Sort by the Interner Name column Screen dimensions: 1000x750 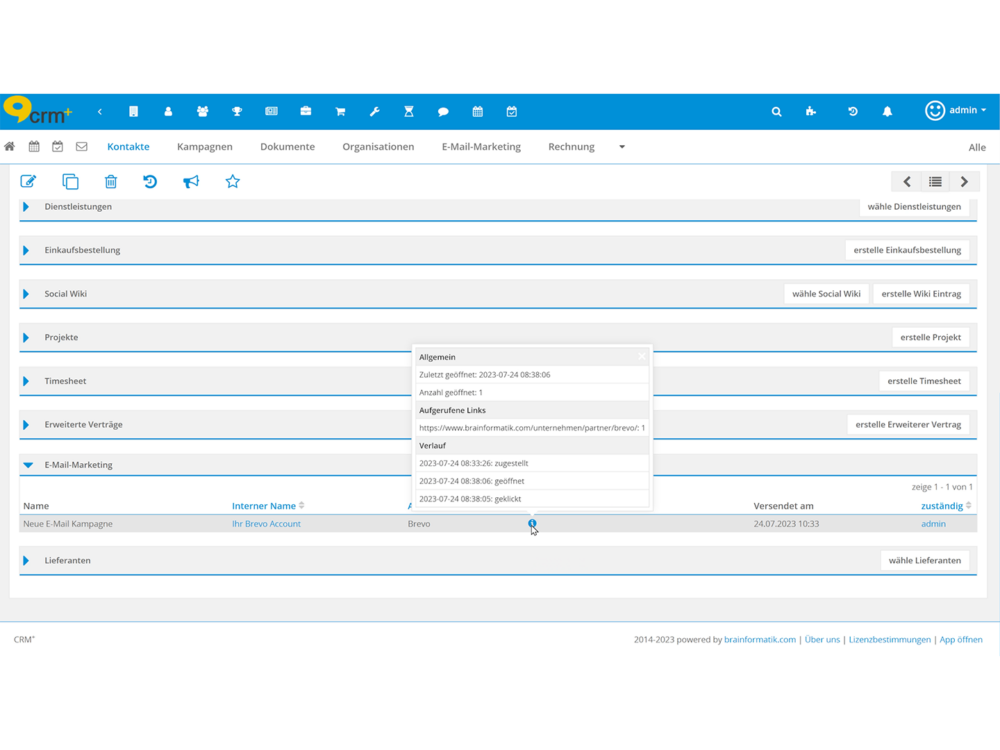pyautogui.click(x=264, y=506)
